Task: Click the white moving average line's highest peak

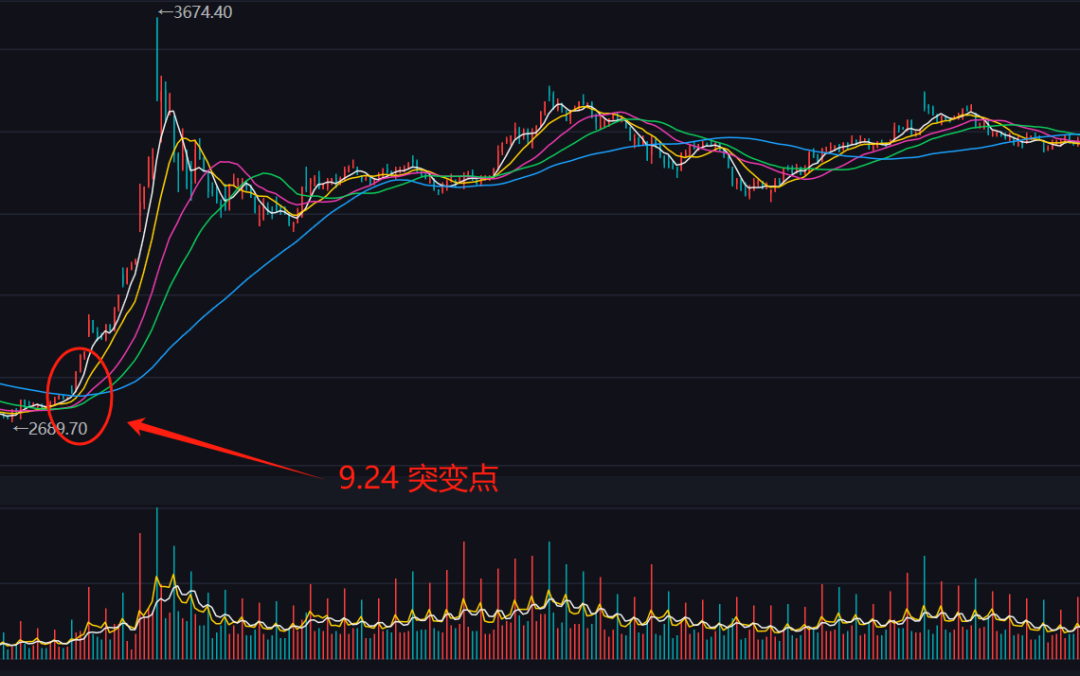Action: (171, 112)
